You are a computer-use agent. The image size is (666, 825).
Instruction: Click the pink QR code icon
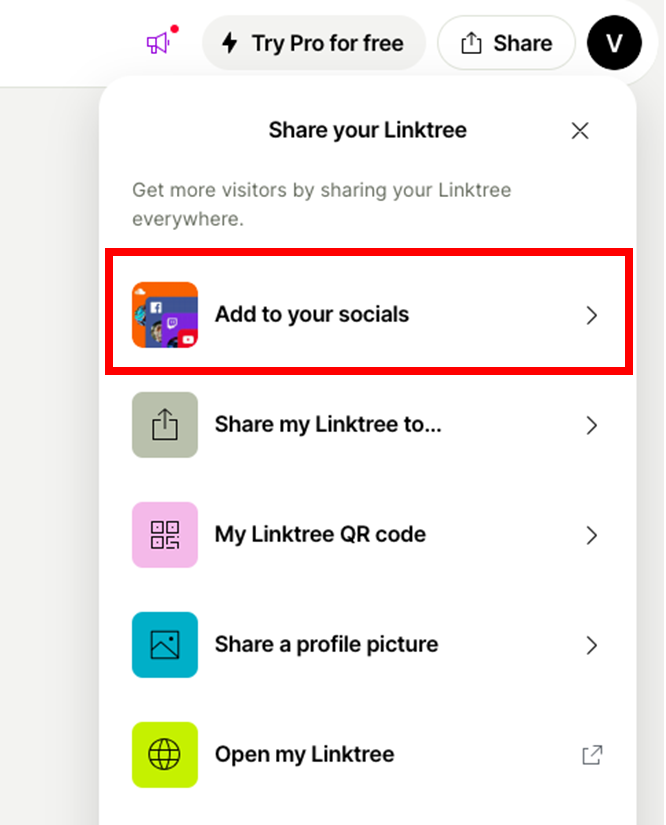[165, 535]
